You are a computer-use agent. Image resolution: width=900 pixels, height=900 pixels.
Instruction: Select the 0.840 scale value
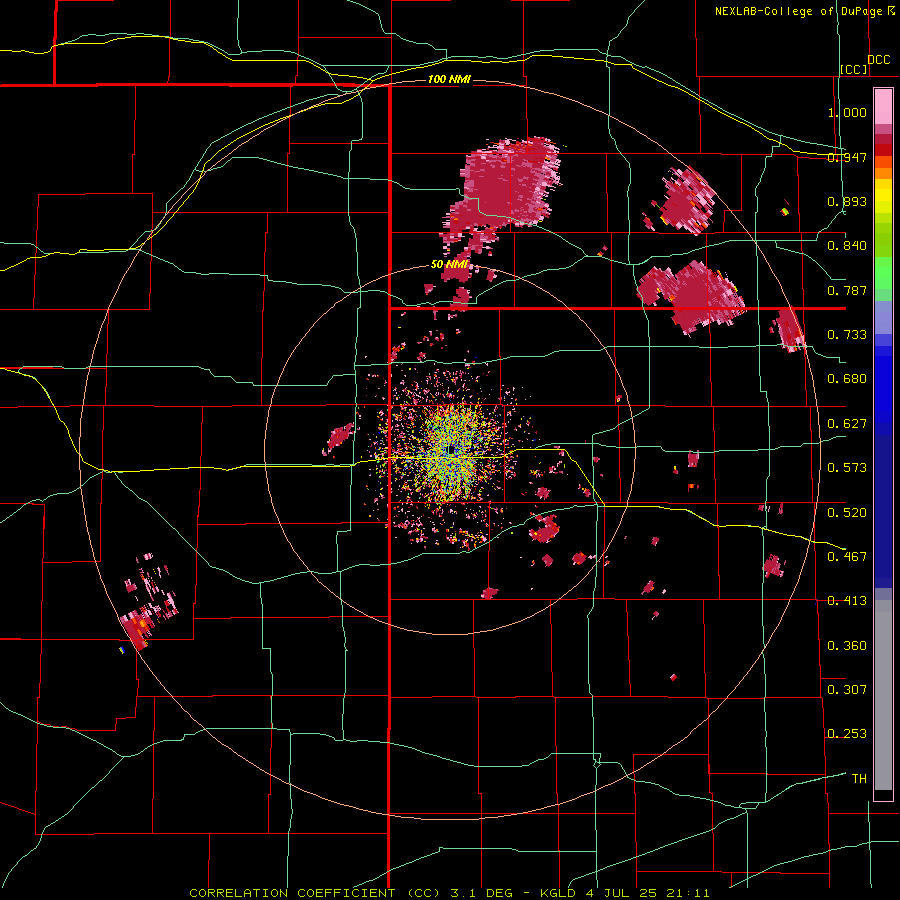pyautogui.click(x=847, y=246)
